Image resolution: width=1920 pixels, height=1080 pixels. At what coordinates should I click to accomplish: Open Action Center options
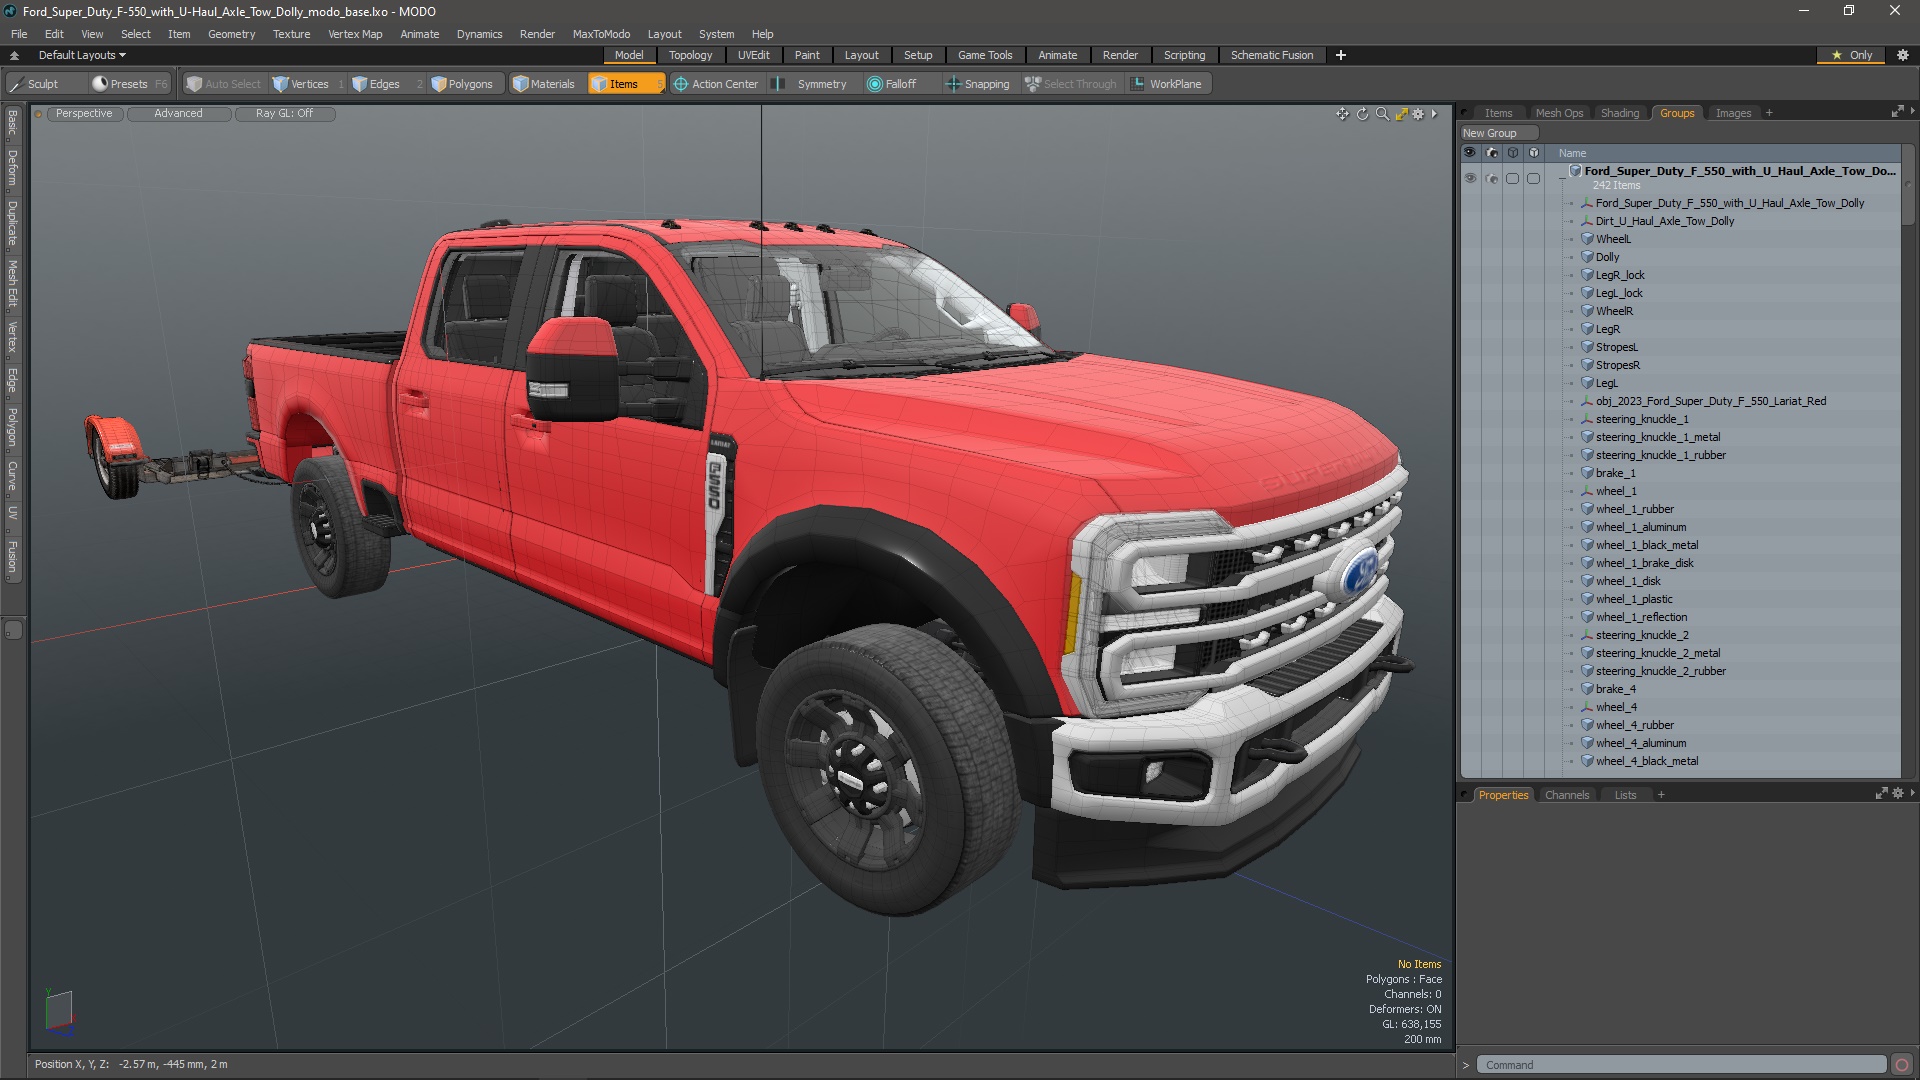click(717, 84)
